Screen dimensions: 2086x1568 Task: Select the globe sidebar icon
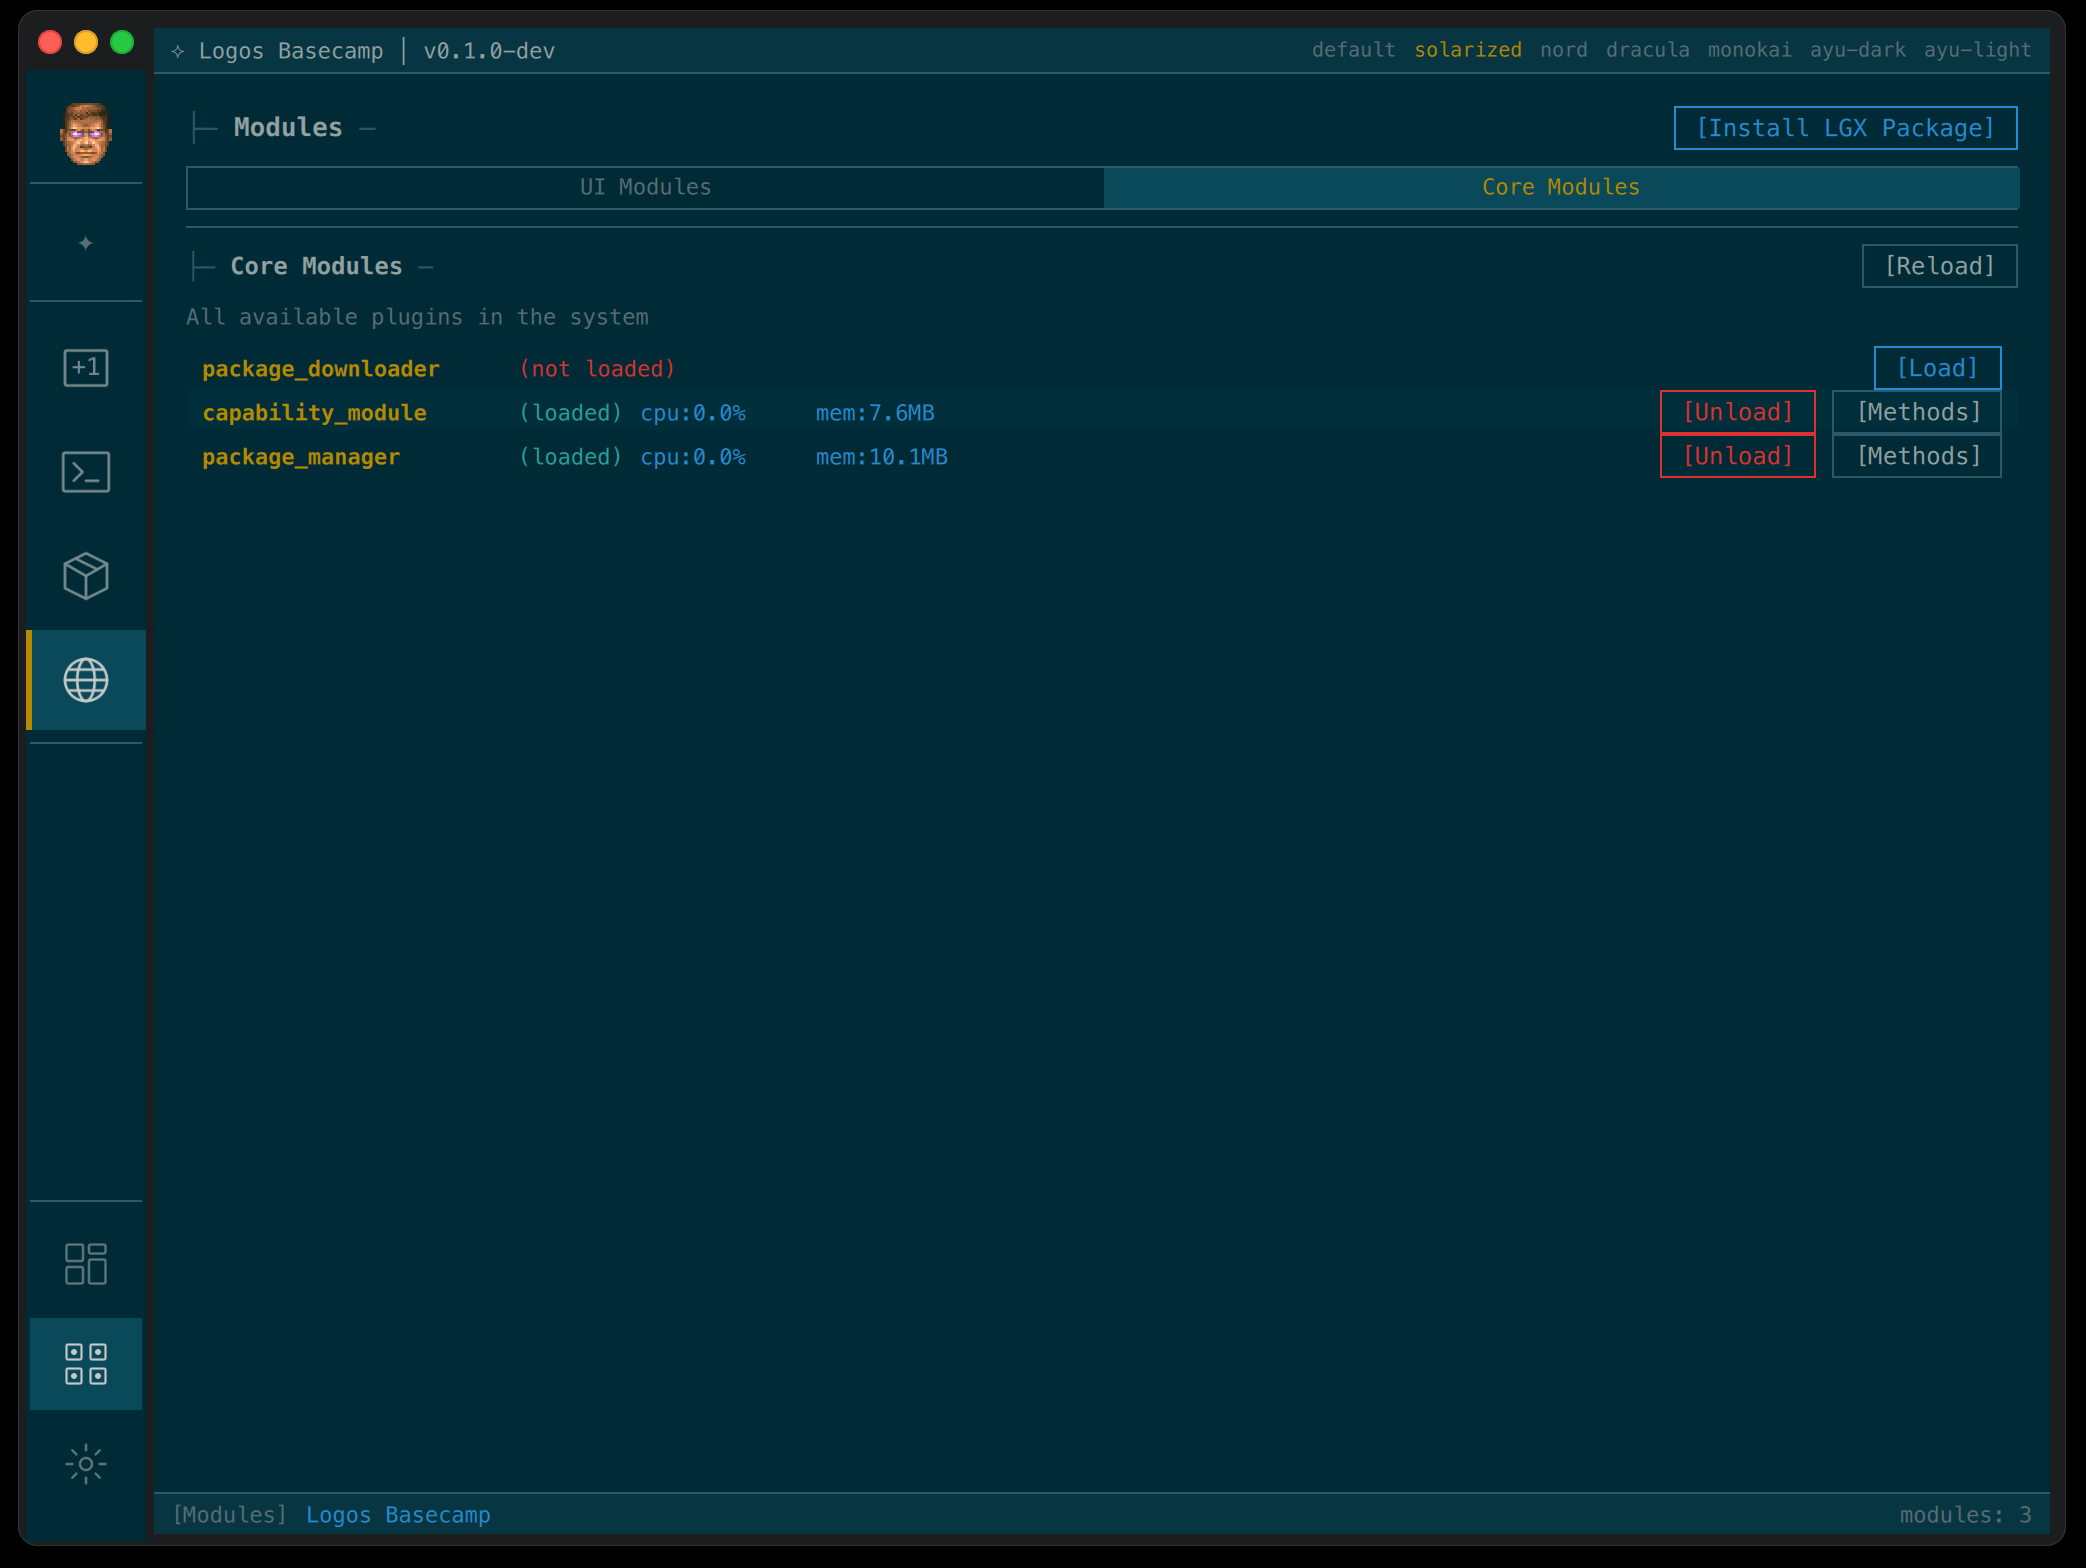(86, 680)
